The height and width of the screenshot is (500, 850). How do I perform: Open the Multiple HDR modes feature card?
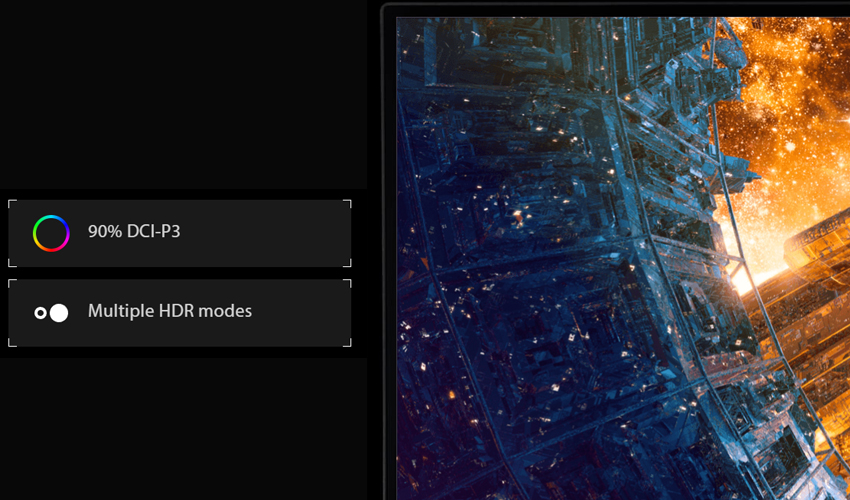(x=179, y=313)
